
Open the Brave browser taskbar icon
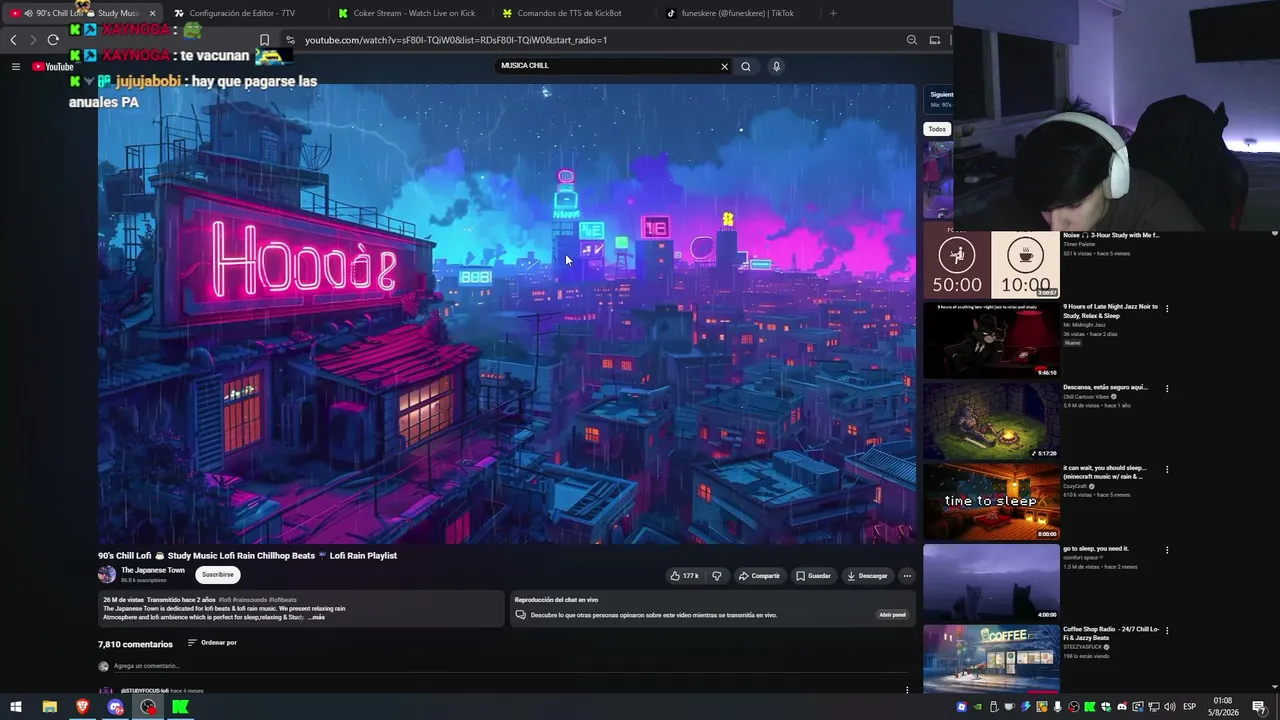[x=82, y=707]
